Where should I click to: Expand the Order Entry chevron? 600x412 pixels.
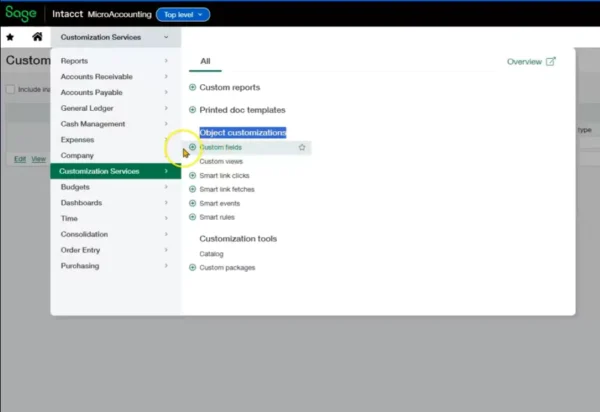click(x=166, y=250)
